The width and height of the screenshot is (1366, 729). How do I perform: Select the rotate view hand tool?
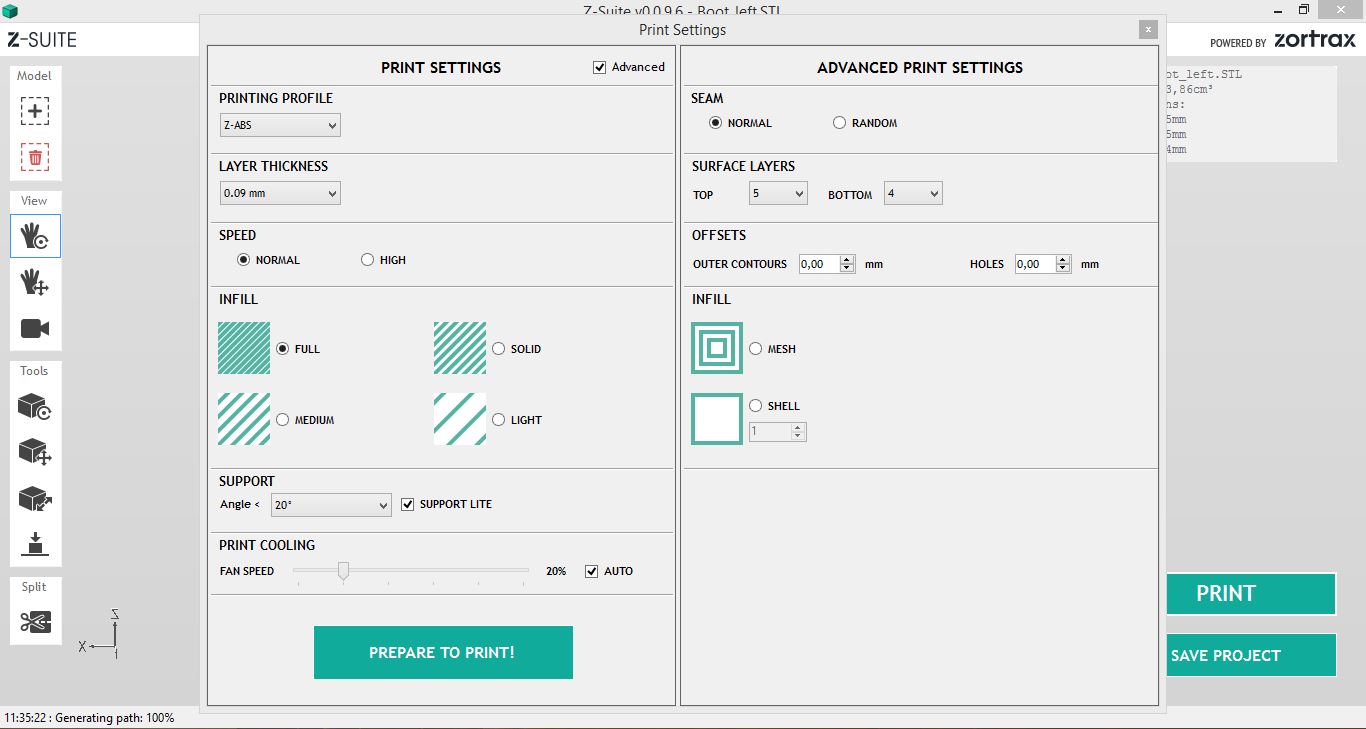pos(35,236)
